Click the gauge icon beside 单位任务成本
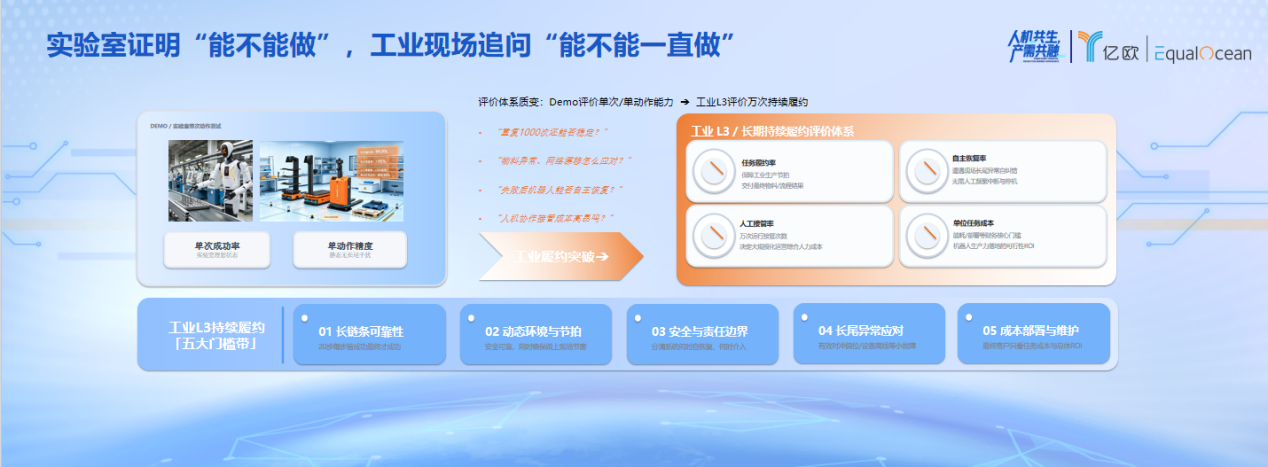Image resolution: width=1268 pixels, height=467 pixels. pos(926,235)
